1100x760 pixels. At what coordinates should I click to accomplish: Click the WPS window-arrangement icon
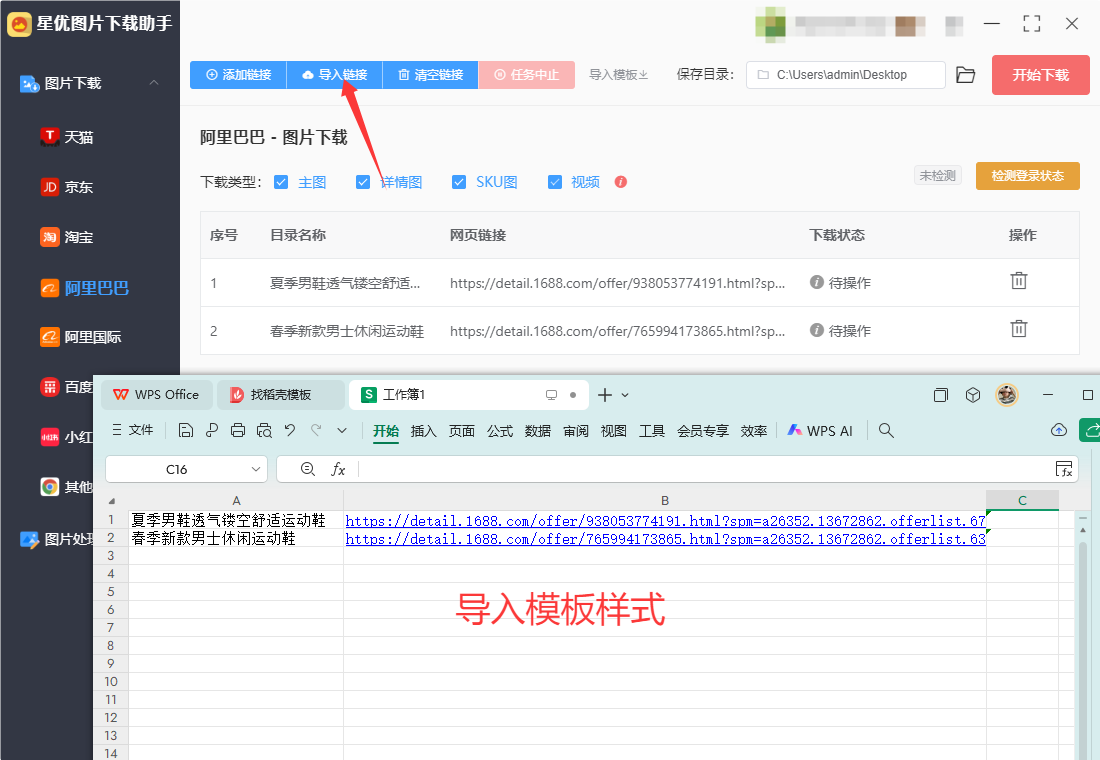click(941, 395)
